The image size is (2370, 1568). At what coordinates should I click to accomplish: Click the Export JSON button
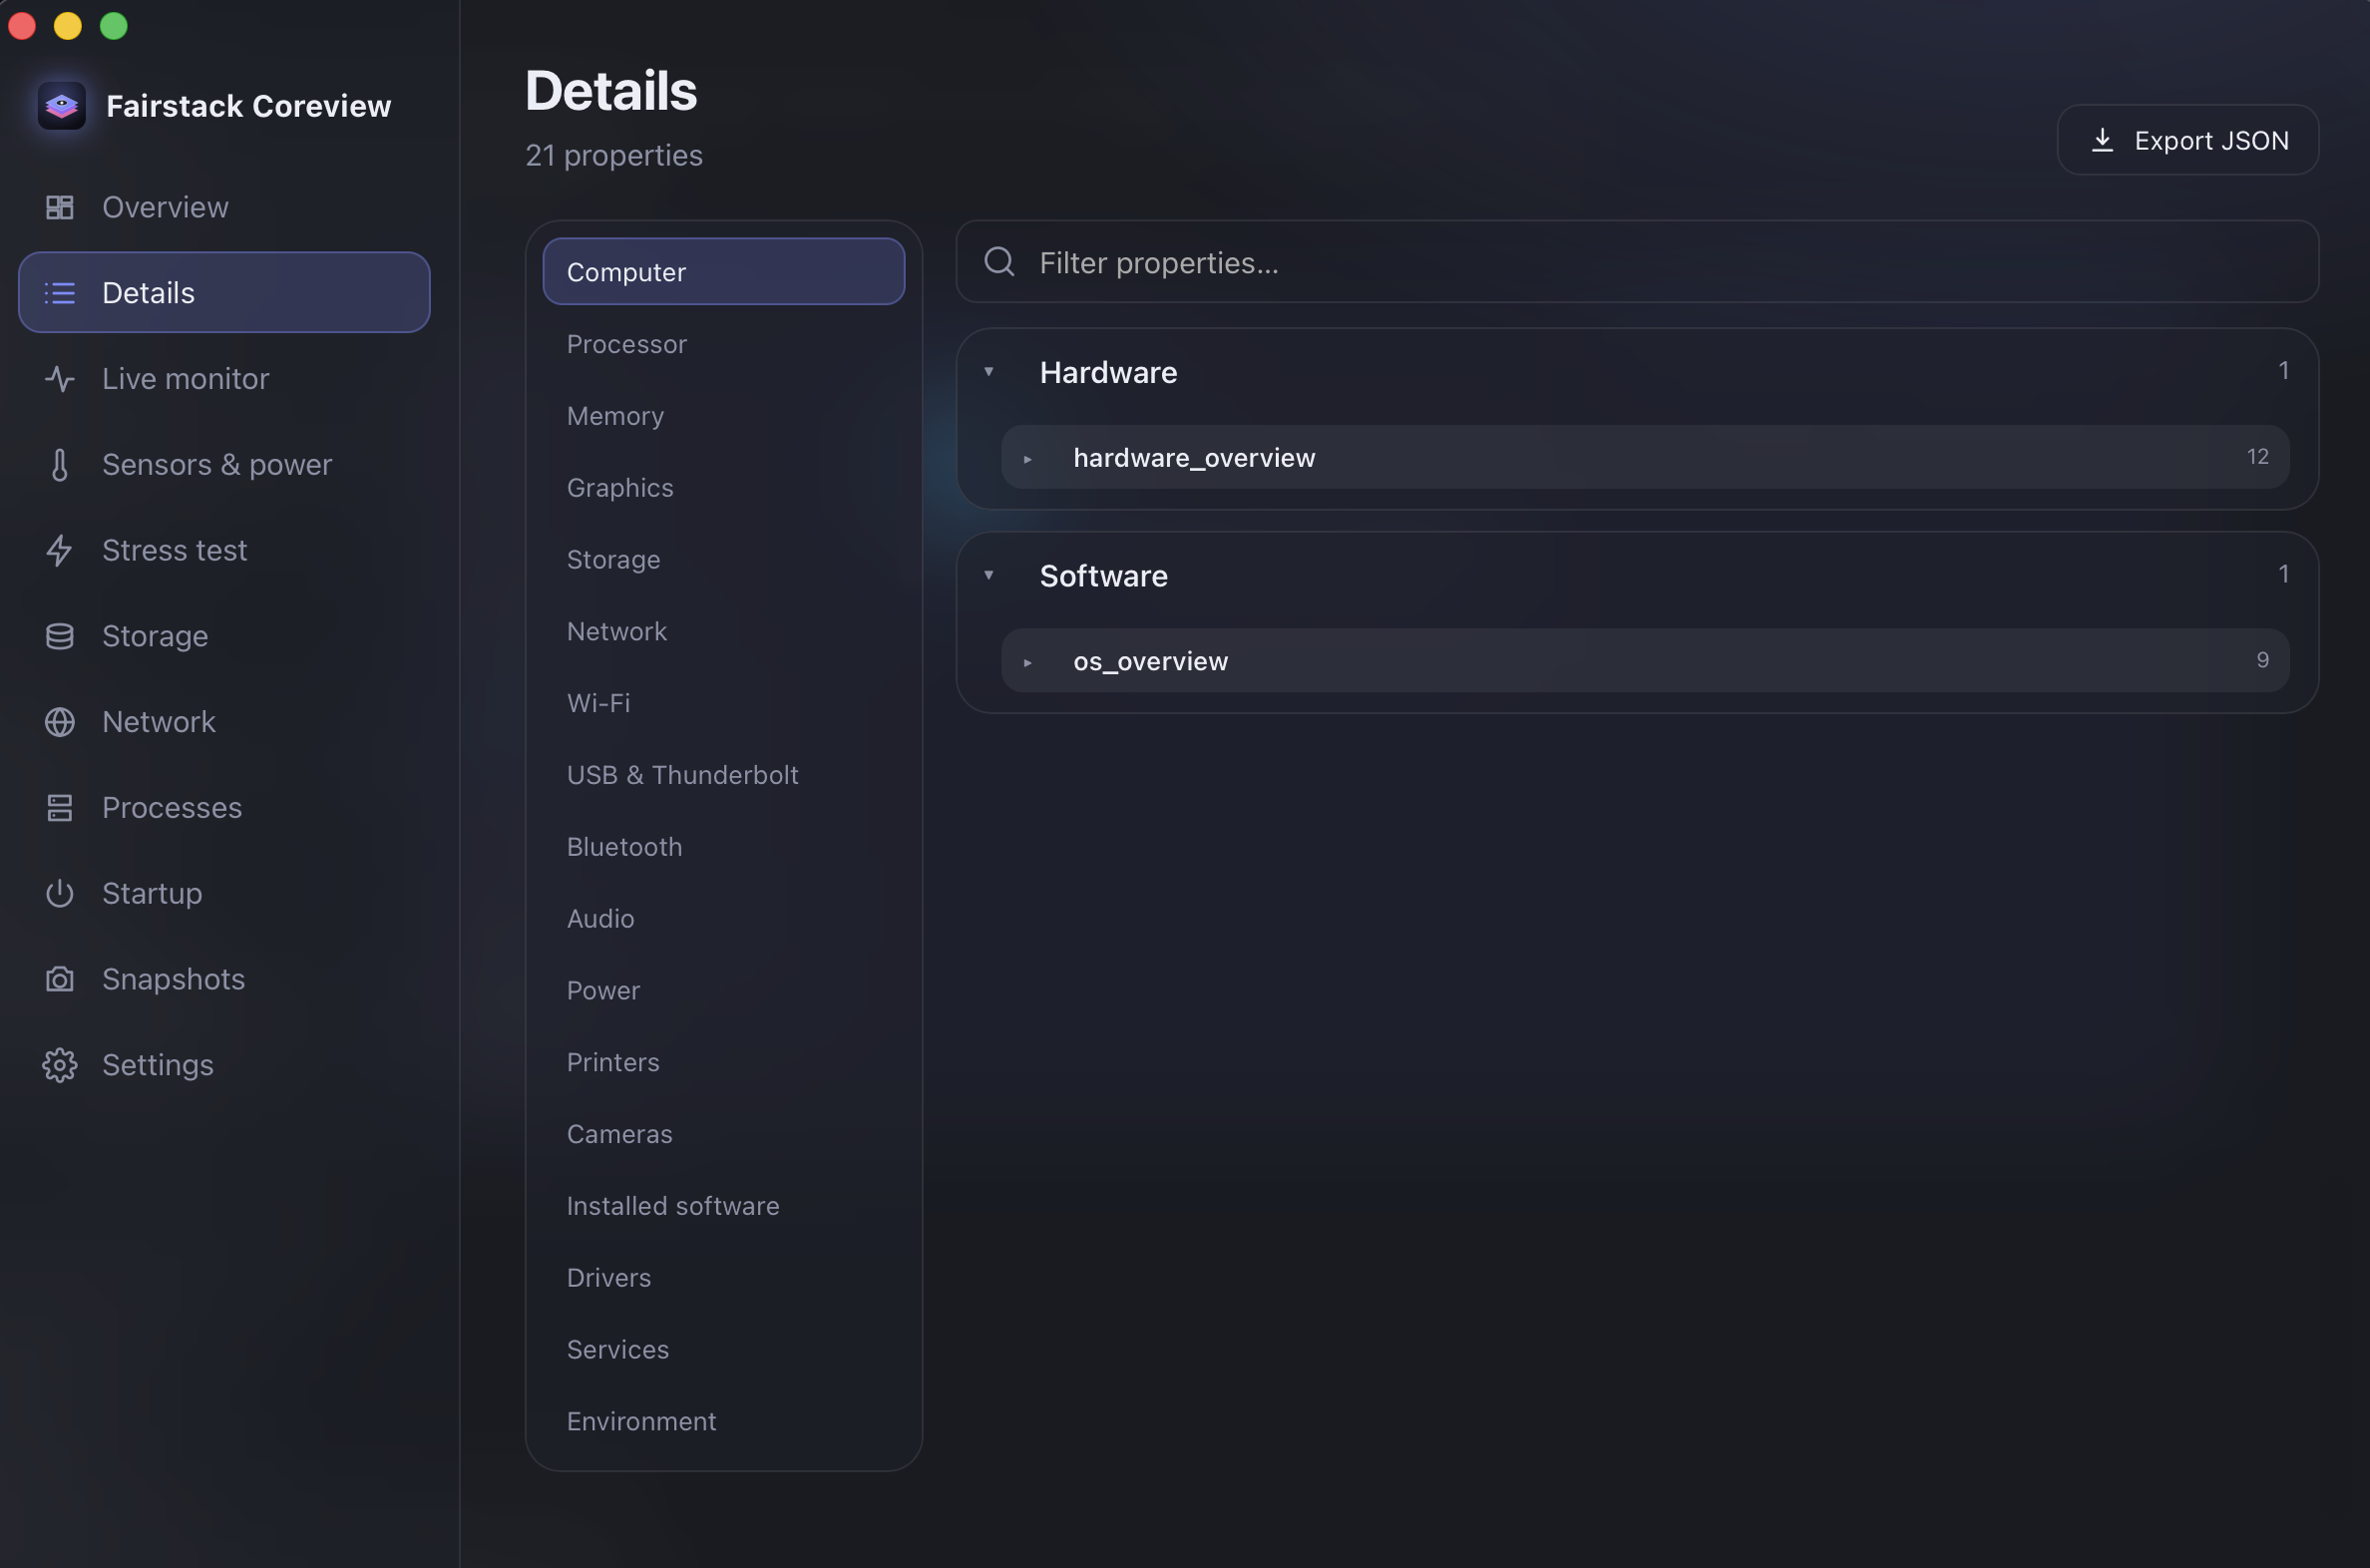pos(2187,140)
